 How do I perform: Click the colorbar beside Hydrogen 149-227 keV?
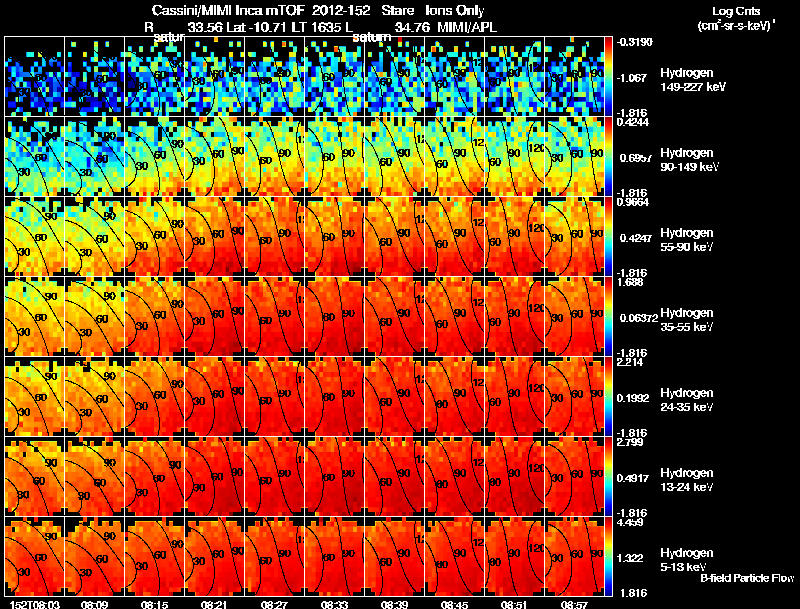point(608,76)
